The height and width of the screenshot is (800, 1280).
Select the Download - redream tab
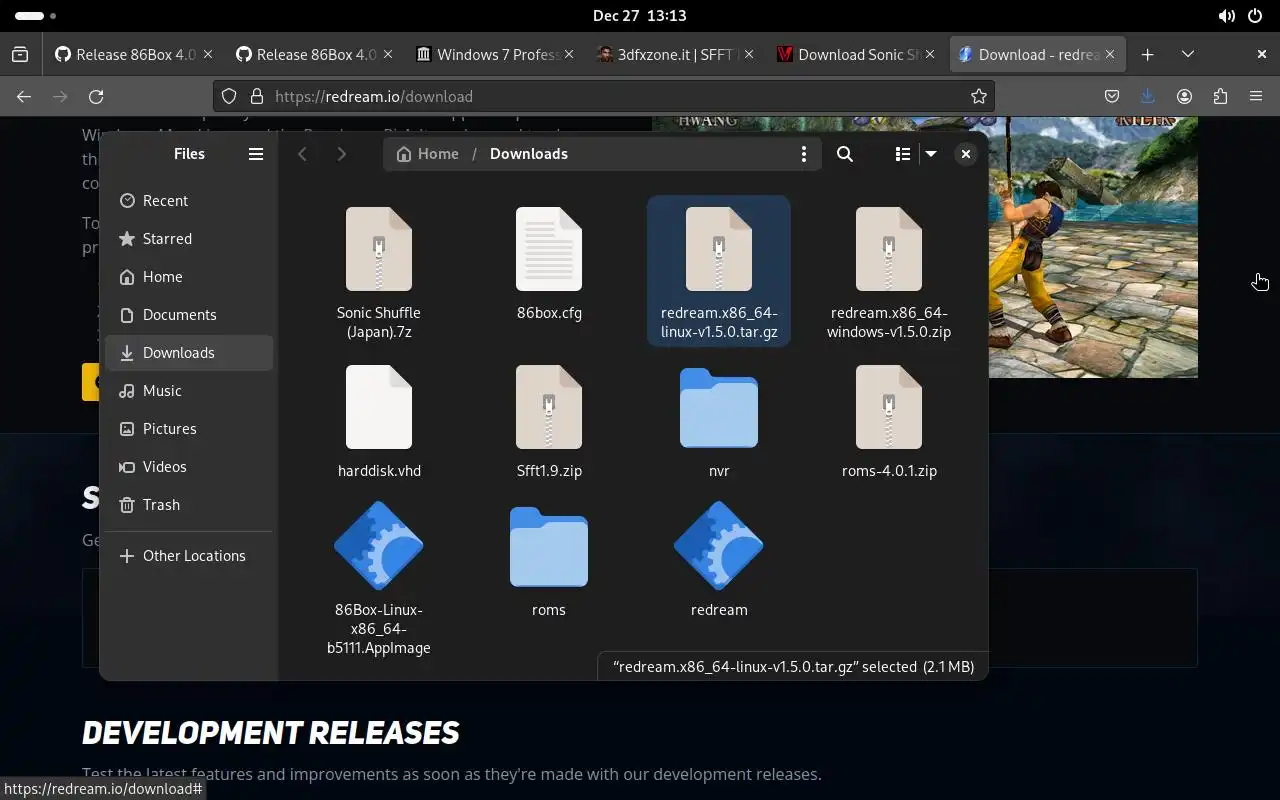coord(1037,55)
